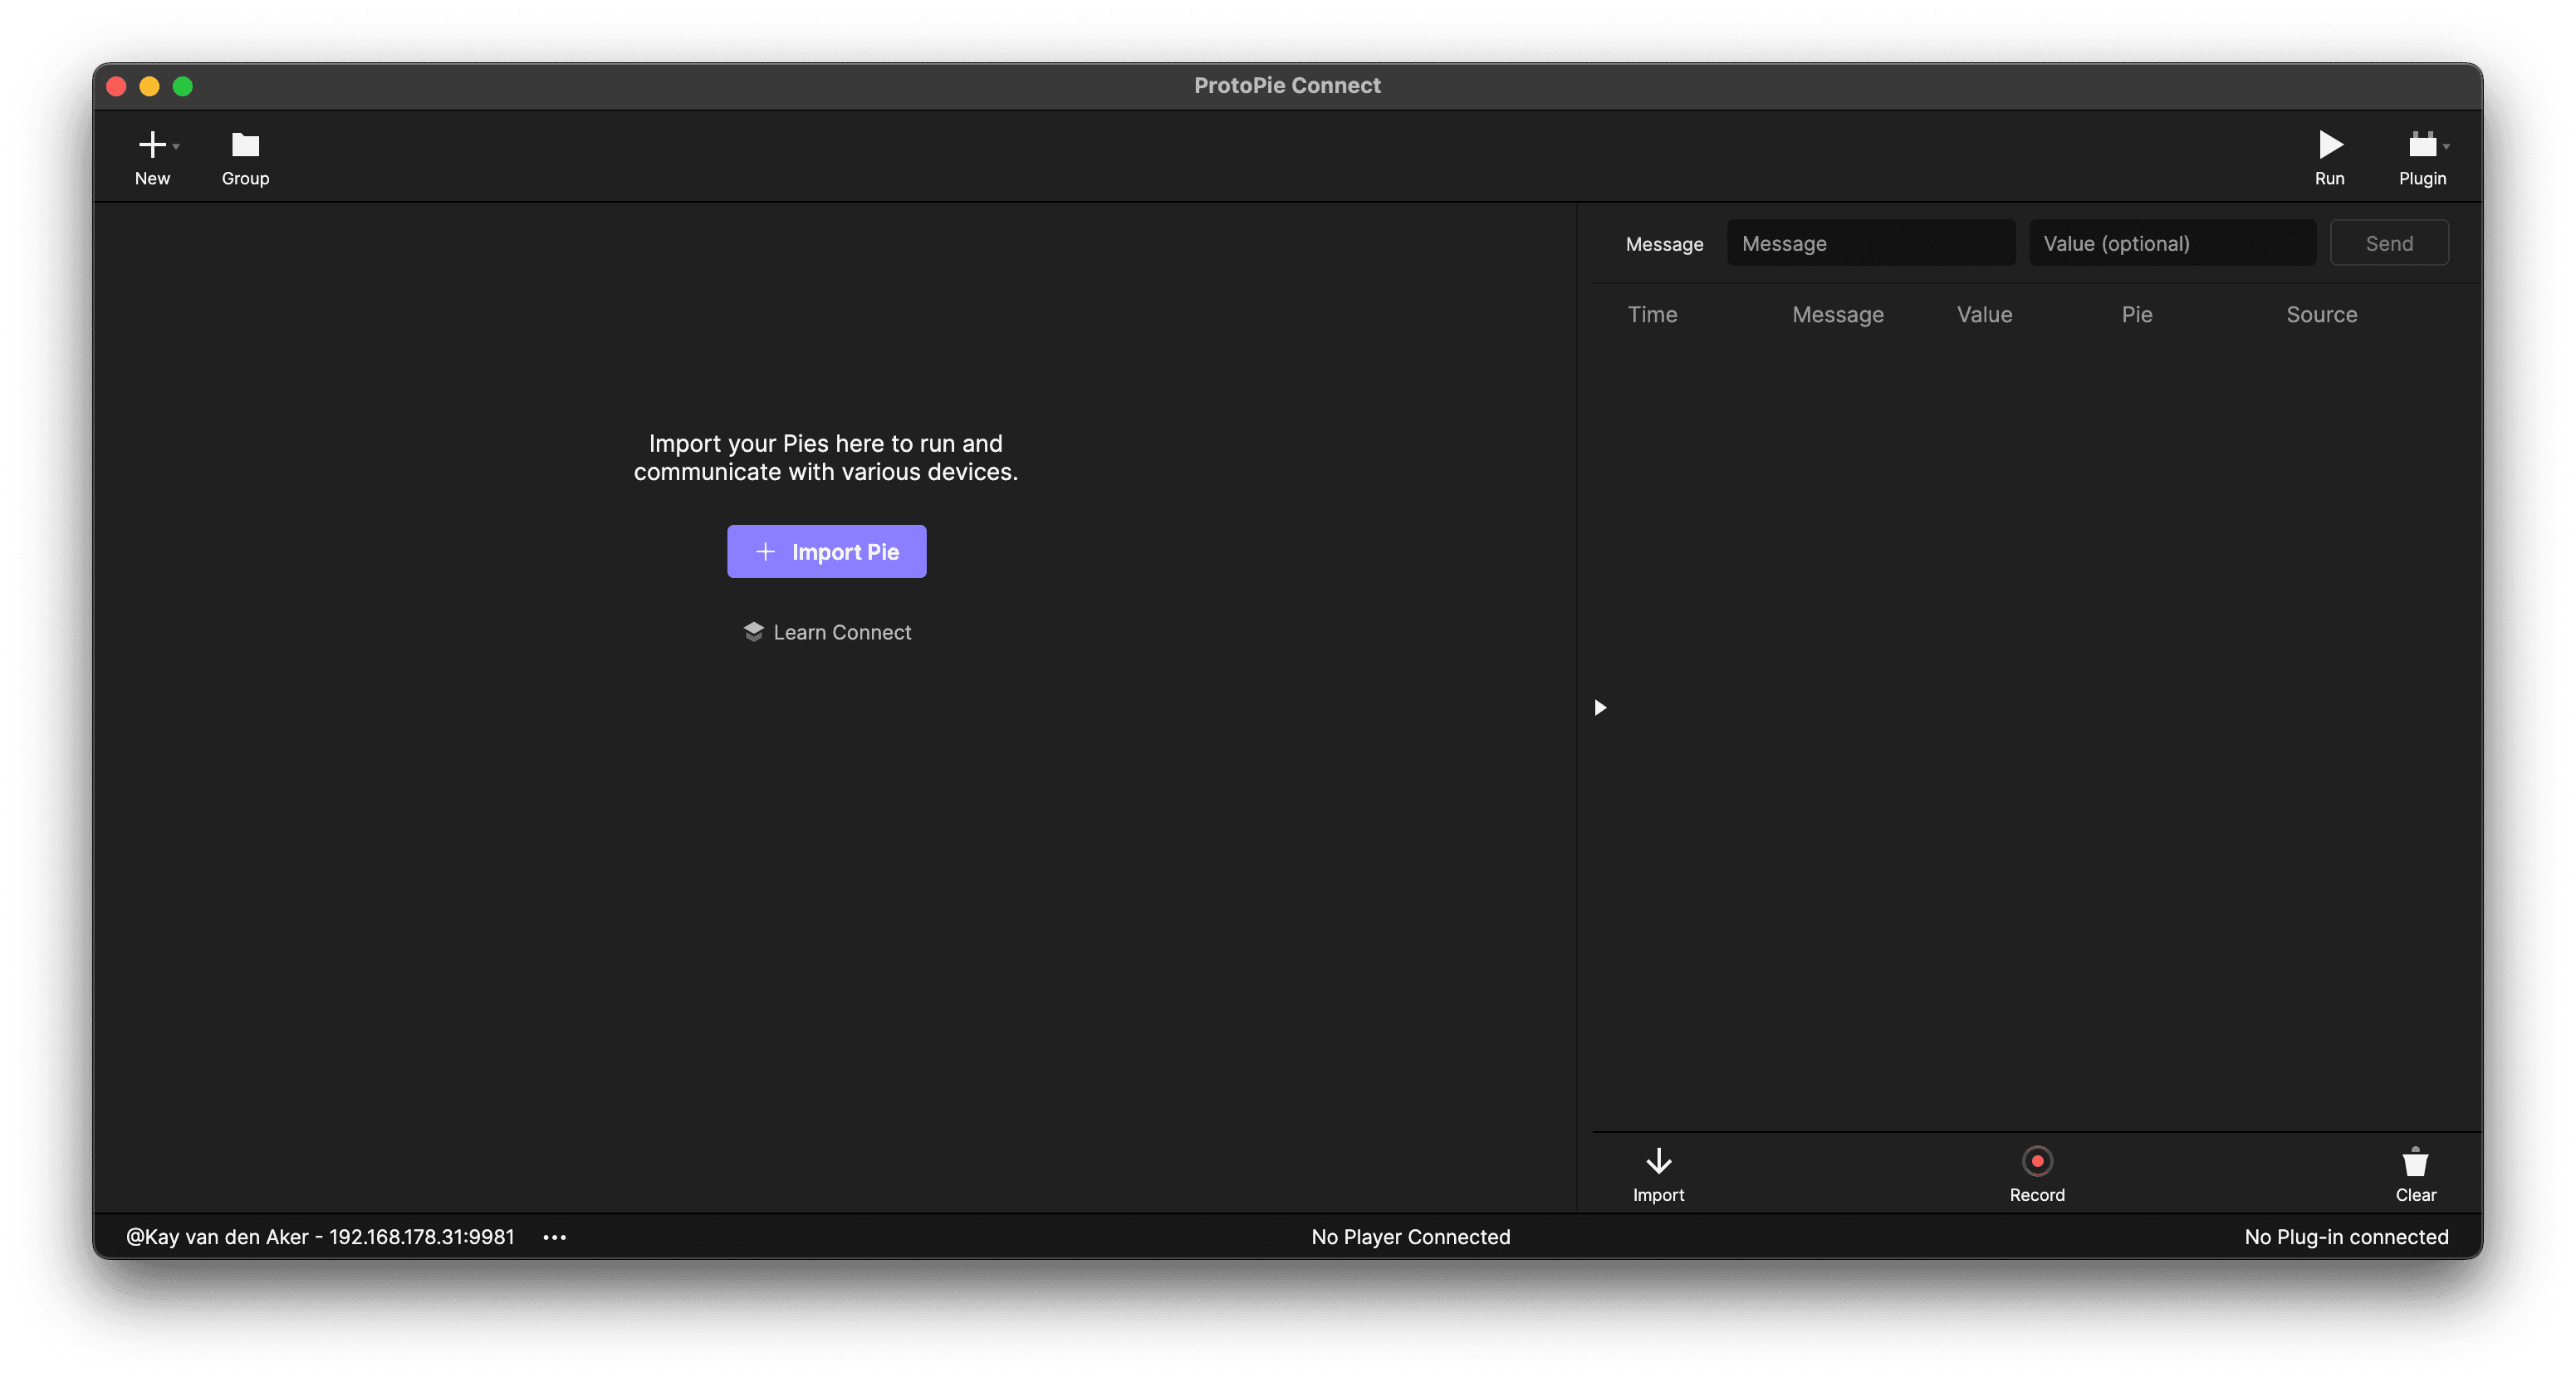Screen dimensions: 2576x1382
Task: Open the ellipsis menu in the status bar
Action: click(x=554, y=1236)
